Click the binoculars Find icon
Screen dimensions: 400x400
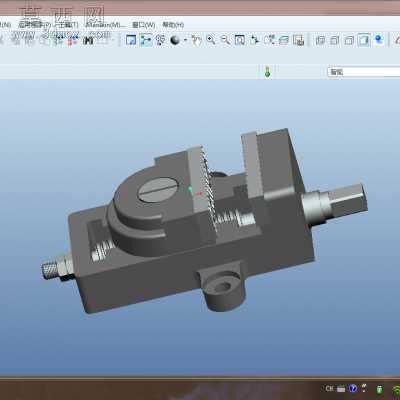pyautogui.click(x=89, y=40)
